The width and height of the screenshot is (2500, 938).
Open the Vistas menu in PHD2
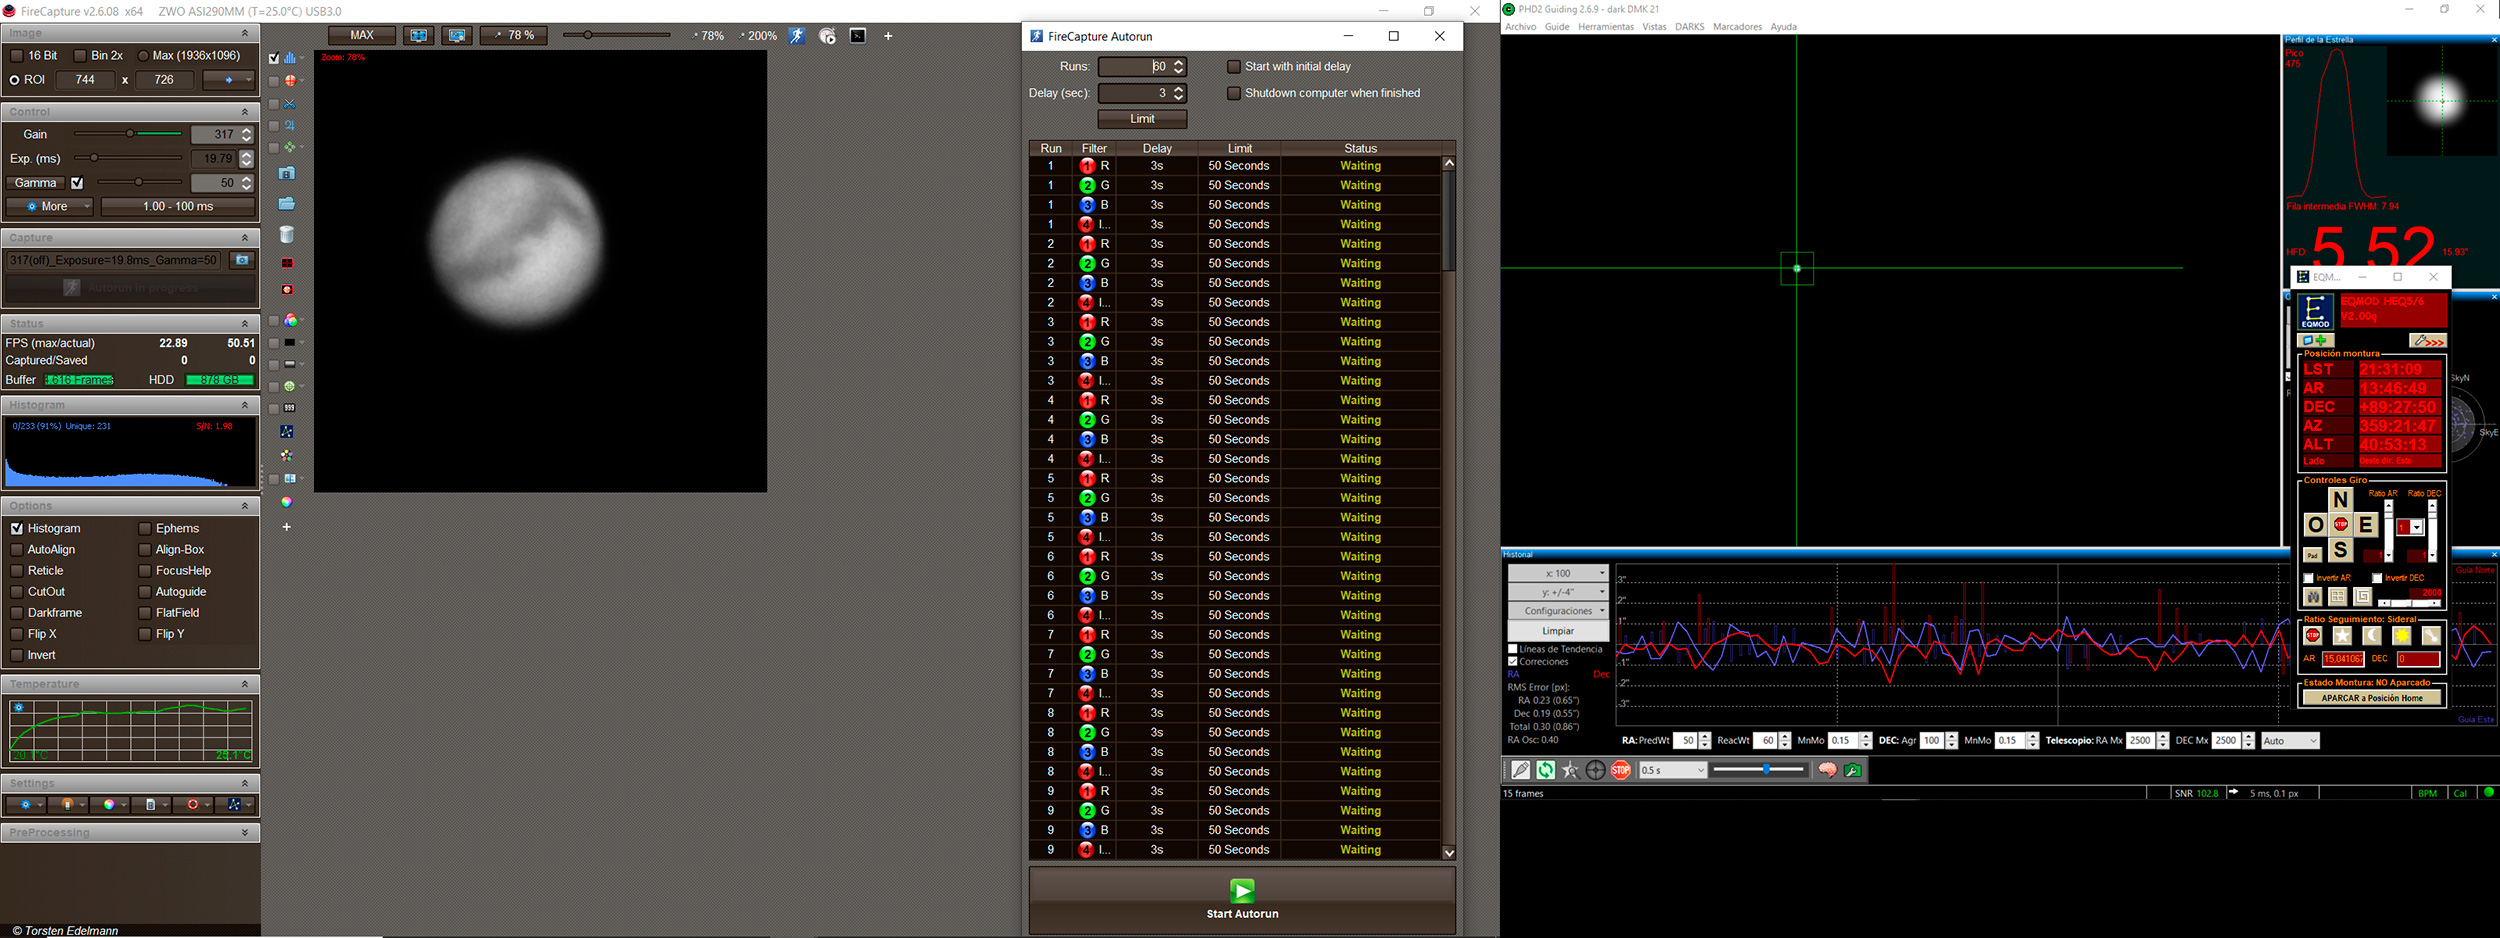pos(1654,27)
